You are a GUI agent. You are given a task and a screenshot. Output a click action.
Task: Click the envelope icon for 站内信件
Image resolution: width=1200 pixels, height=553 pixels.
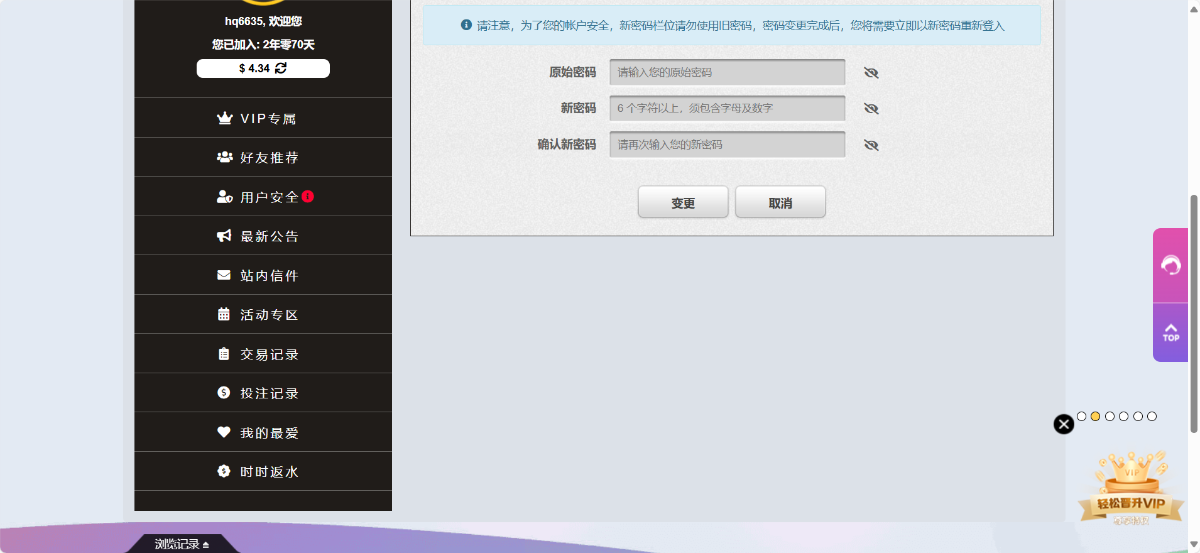click(224, 275)
